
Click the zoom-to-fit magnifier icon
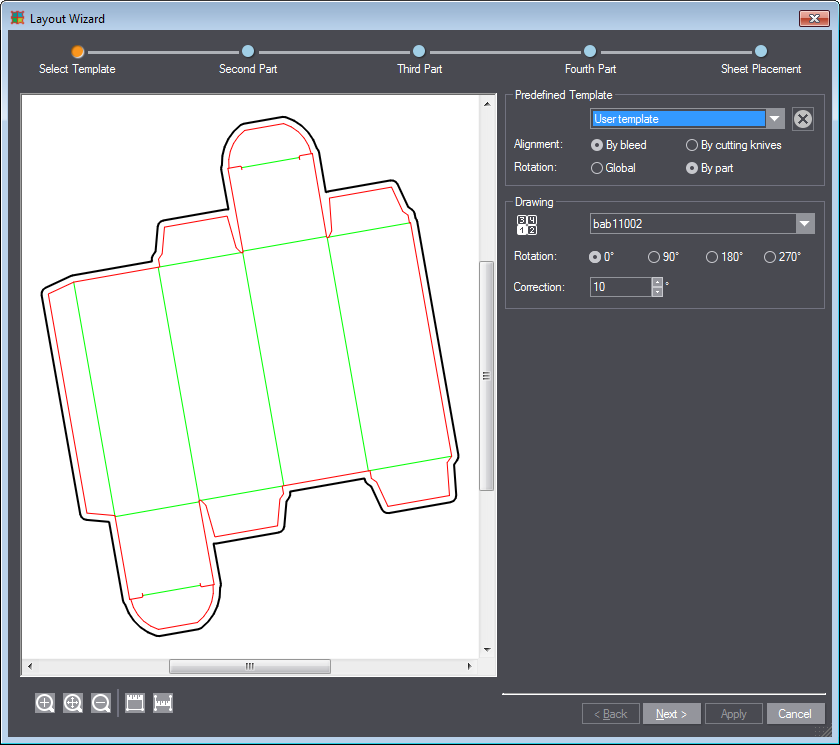(x=73, y=703)
